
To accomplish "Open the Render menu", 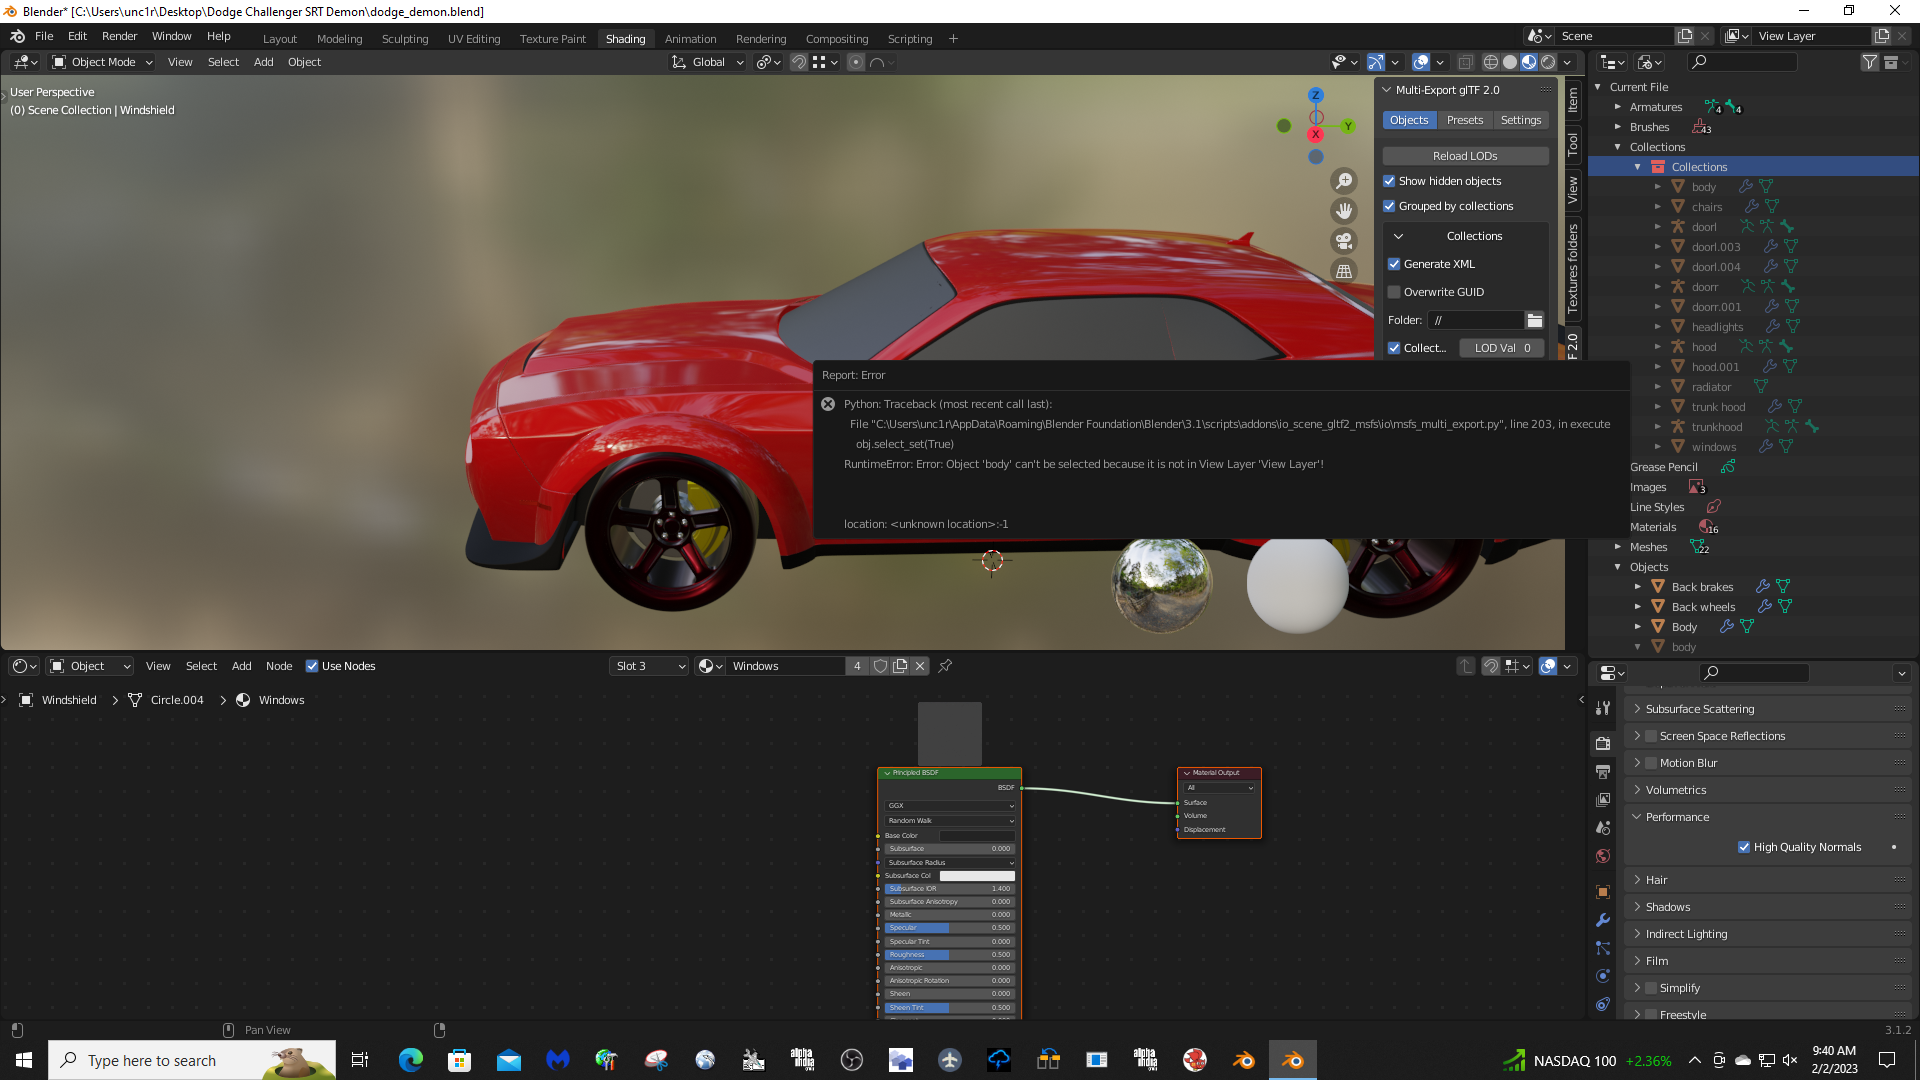I will point(119,36).
